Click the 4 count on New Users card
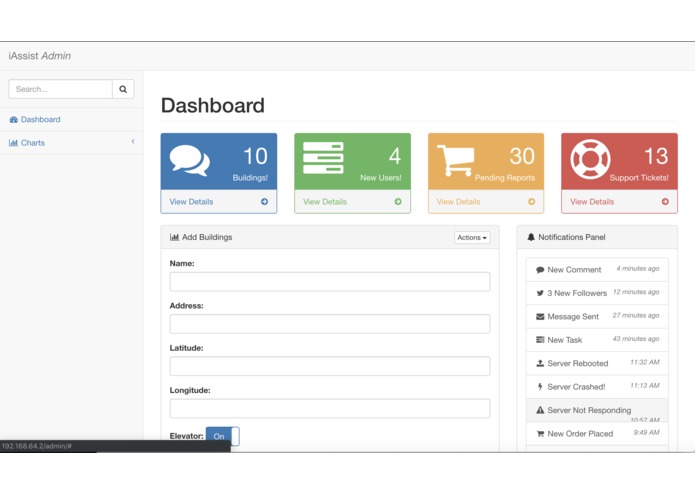695x494 pixels. 395,156
